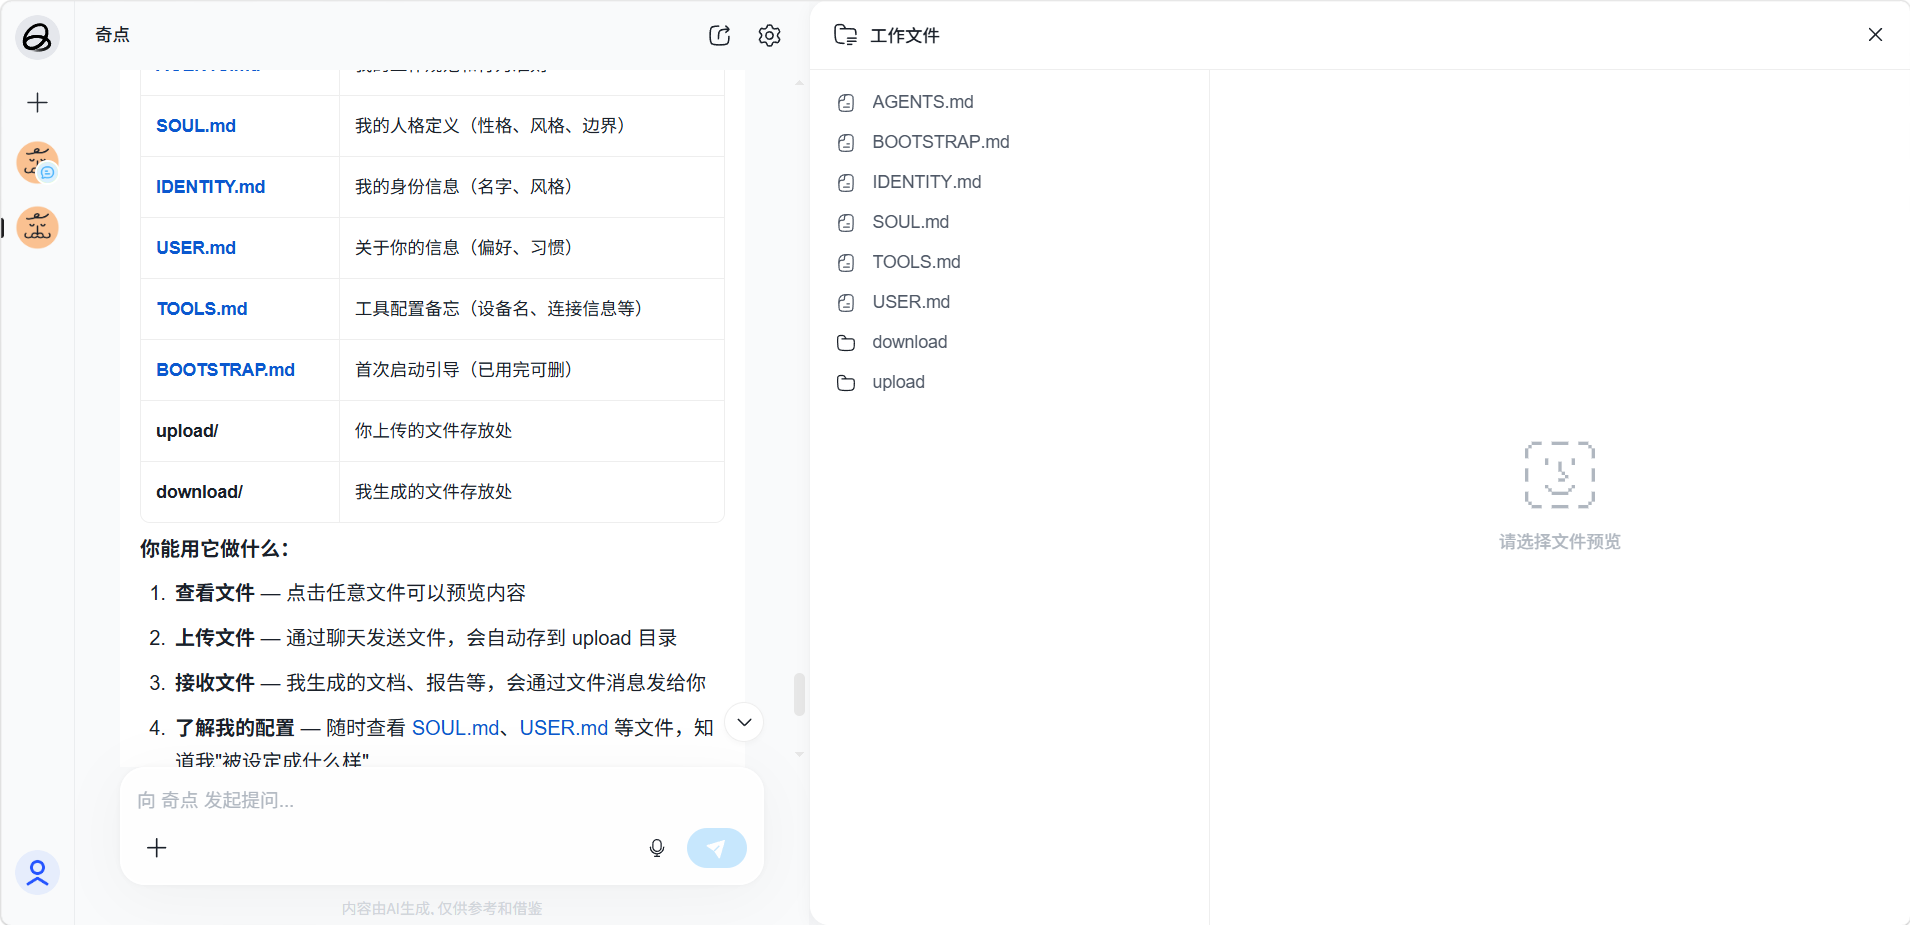Click the 关于你的信息 description cell
1910x925 pixels.
532,248
